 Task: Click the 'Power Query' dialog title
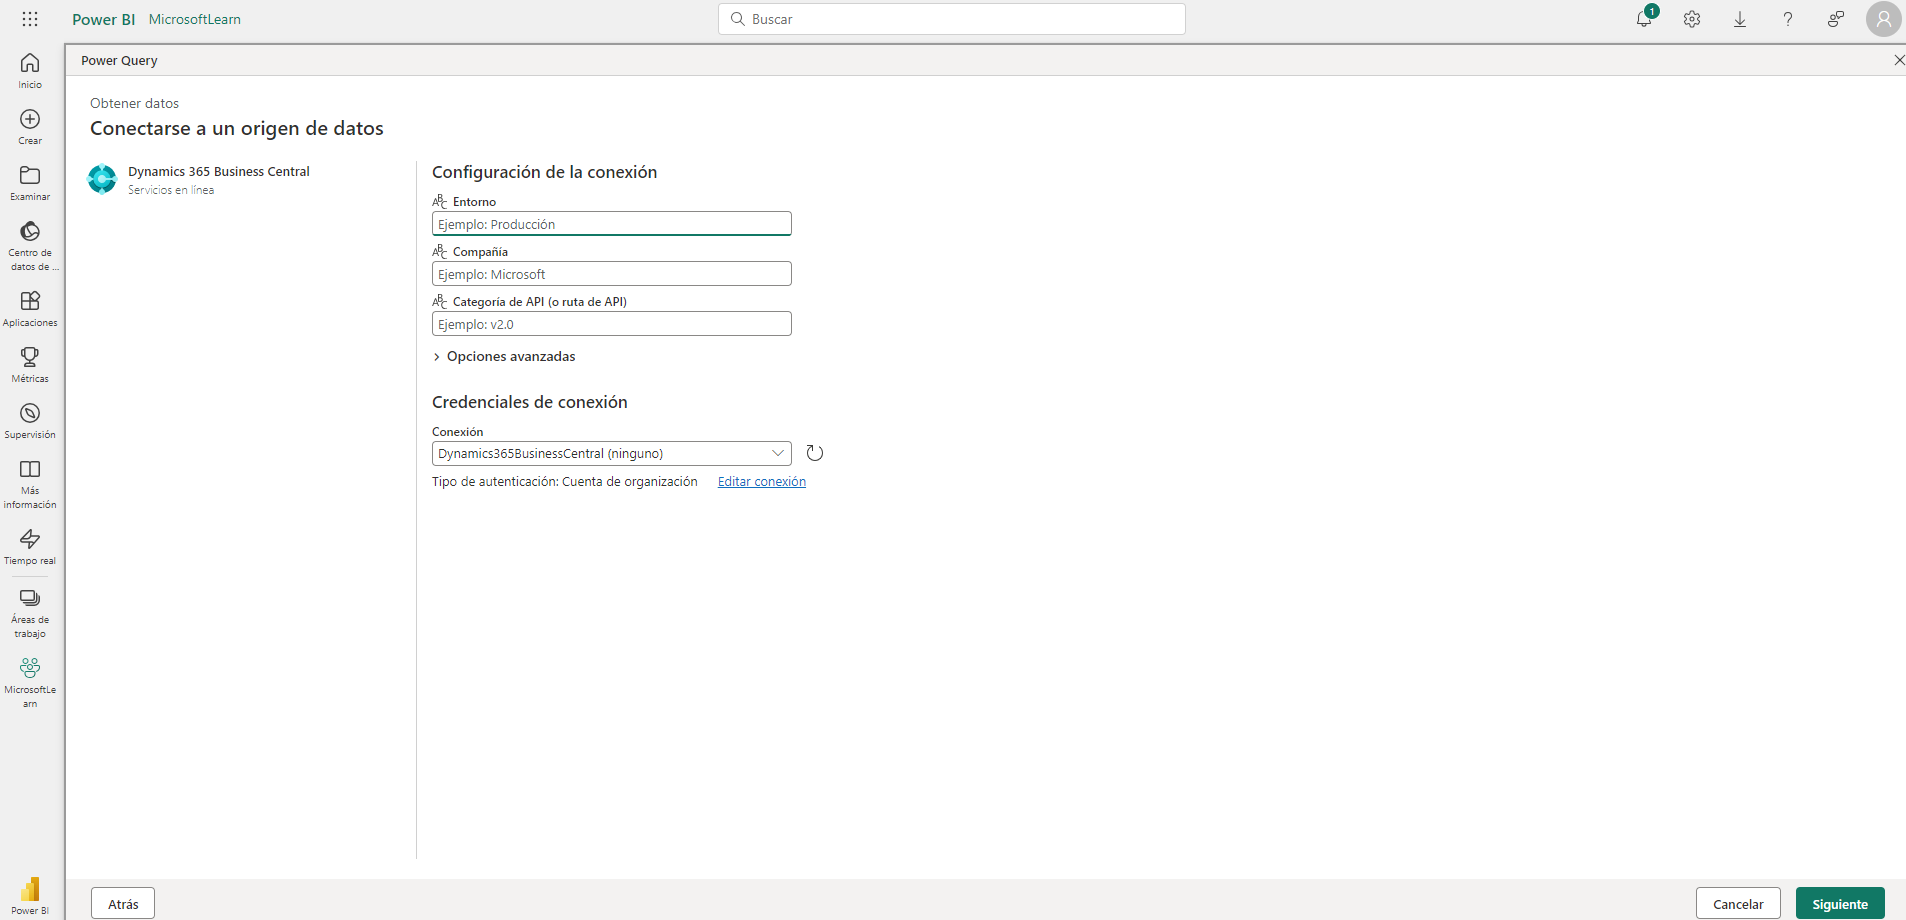[x=119, y=60]
